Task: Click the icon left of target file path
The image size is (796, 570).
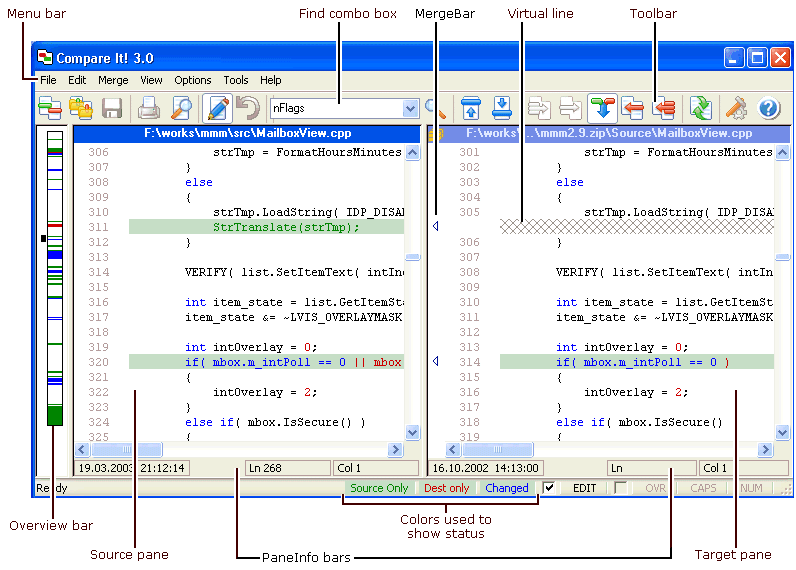Action: pyautogui.click(x=435, y=133)
